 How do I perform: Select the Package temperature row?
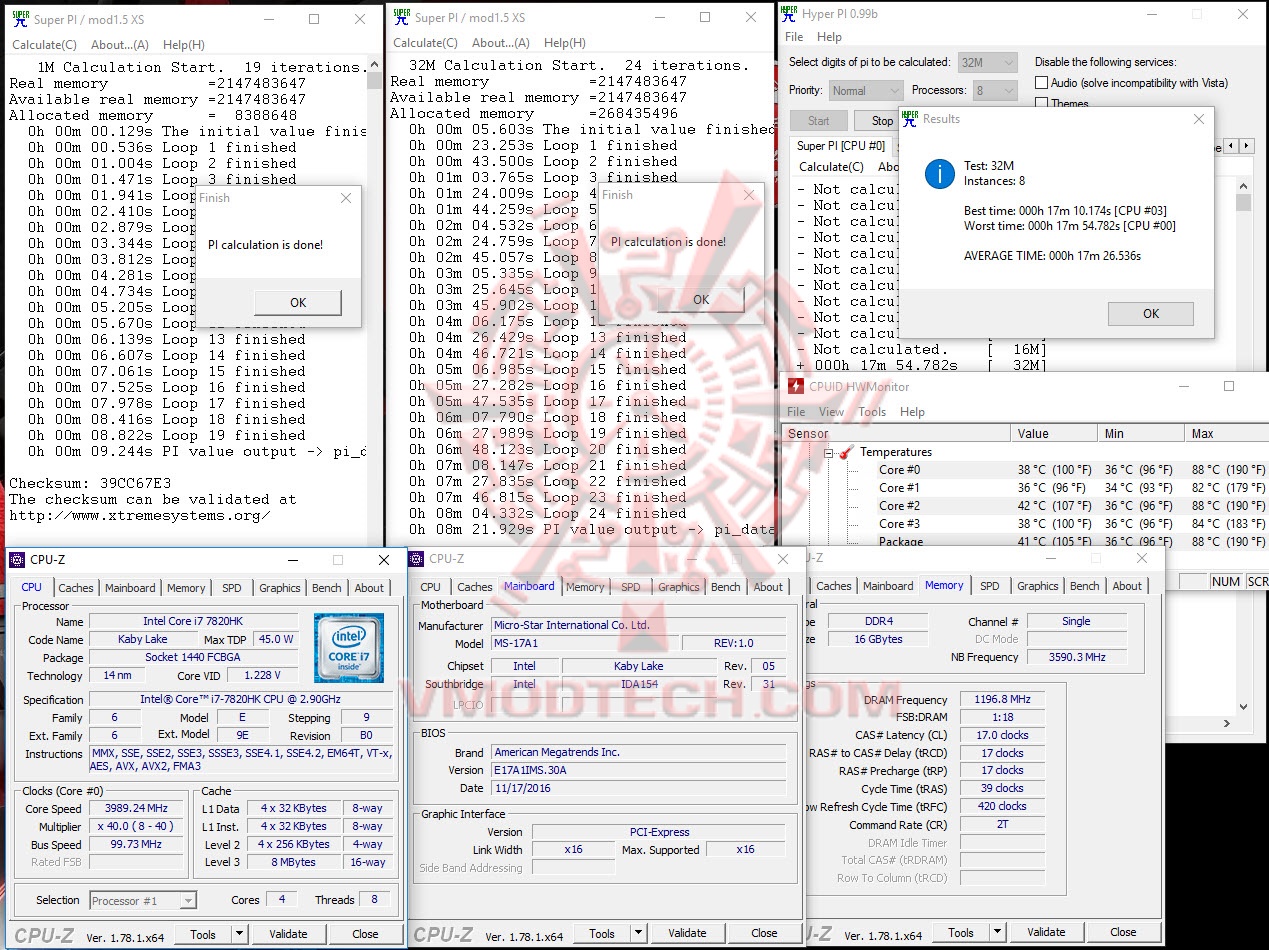[x=1025, y=541]
